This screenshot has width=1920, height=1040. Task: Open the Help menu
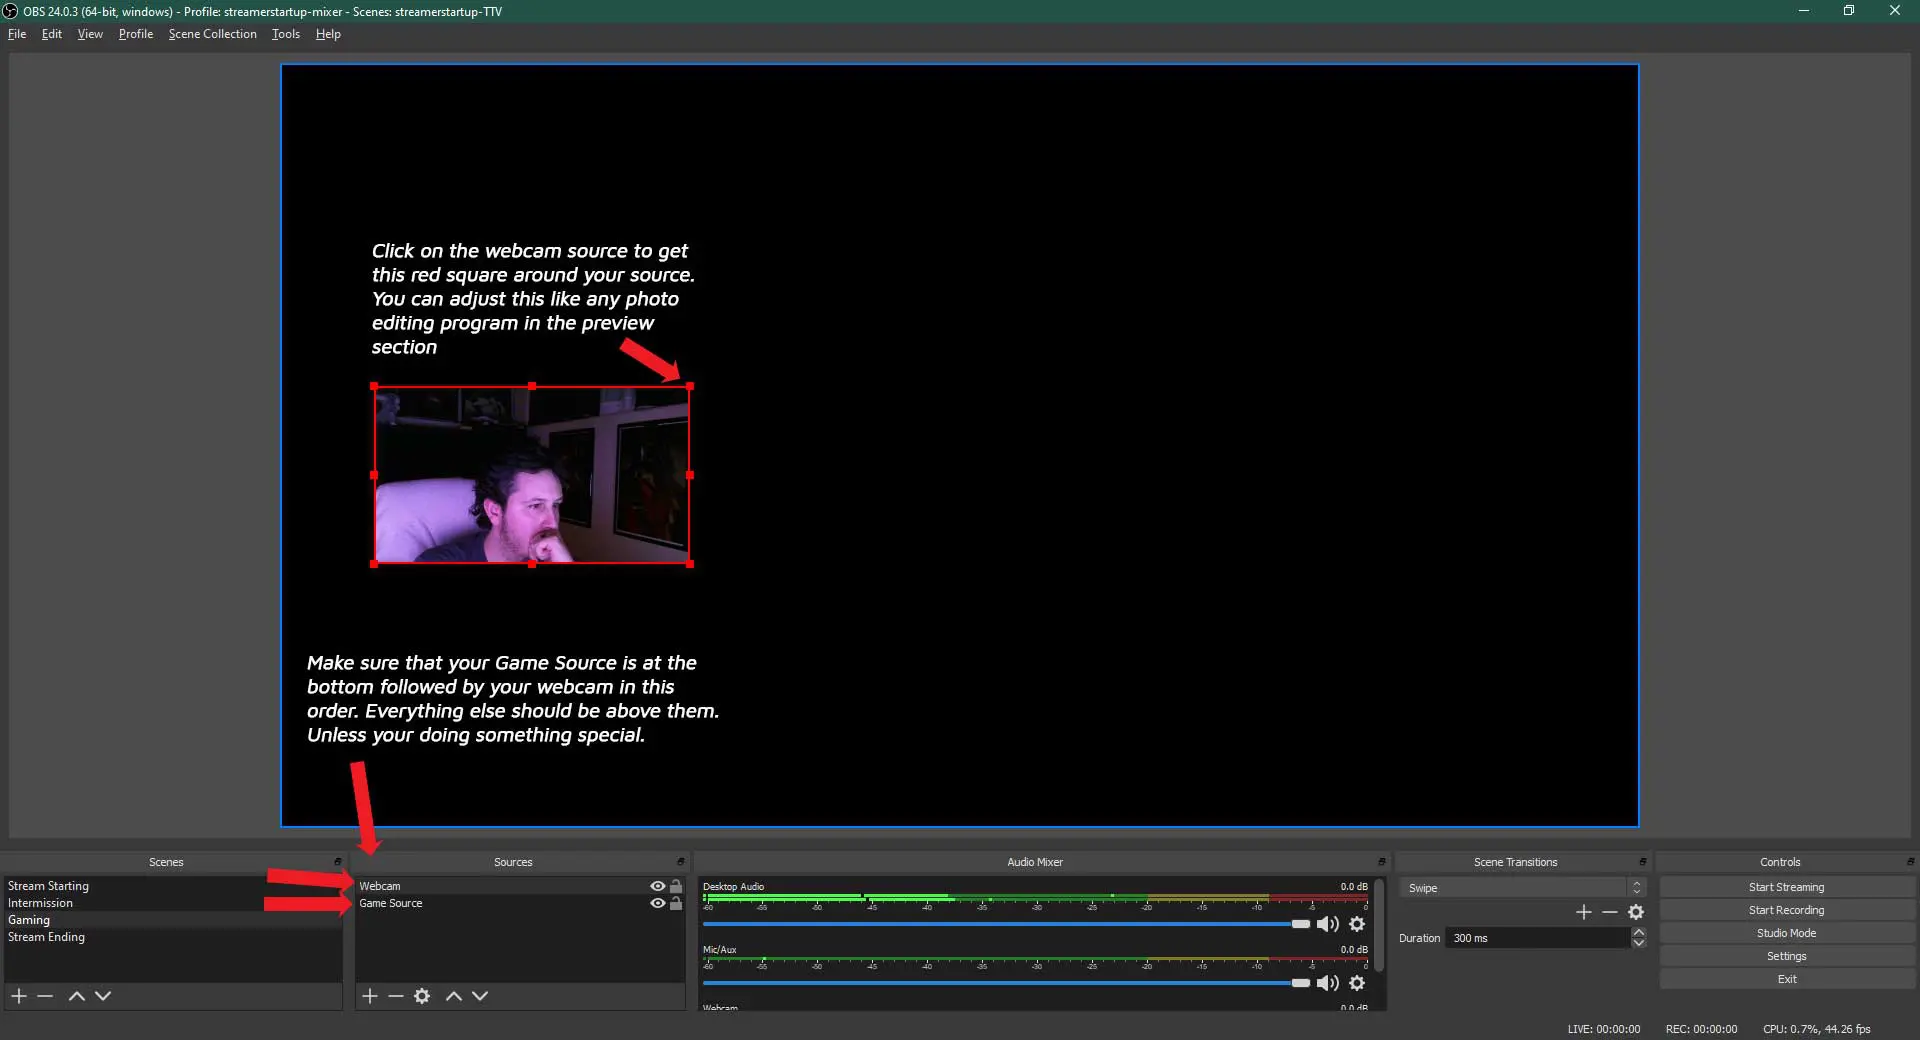coord(328,34)
